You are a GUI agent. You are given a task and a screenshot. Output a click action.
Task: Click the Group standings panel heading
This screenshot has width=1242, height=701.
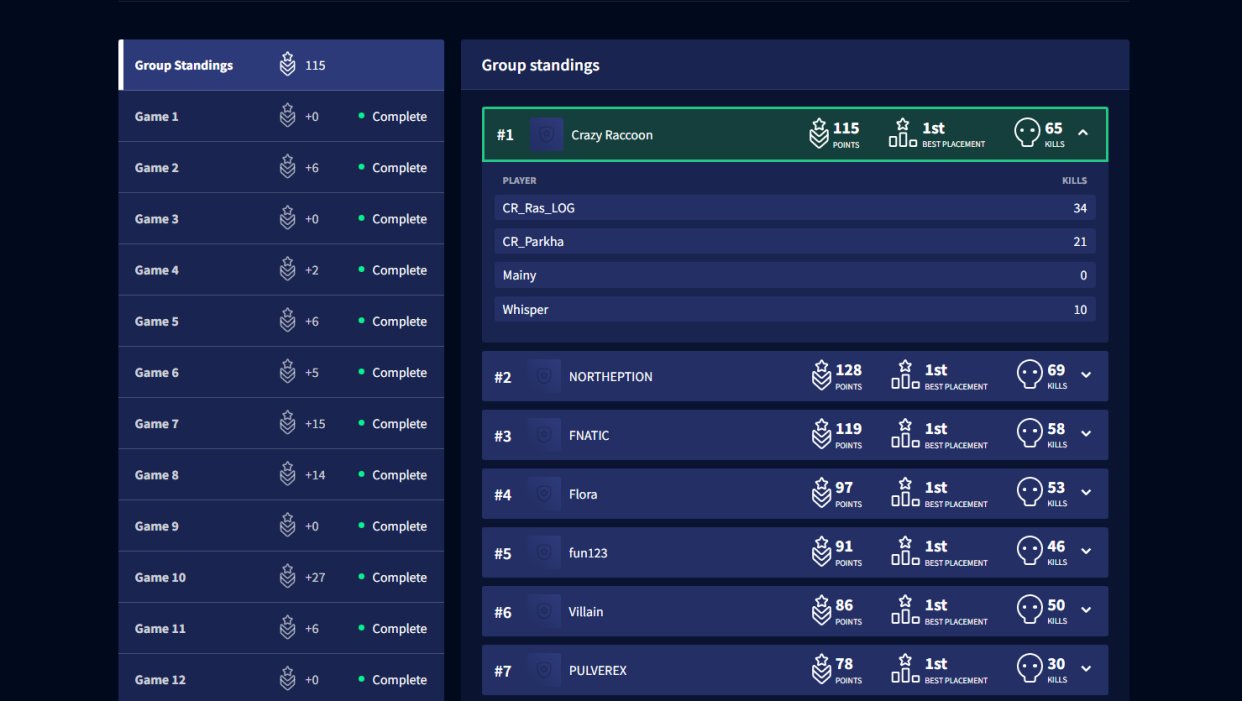541,65
